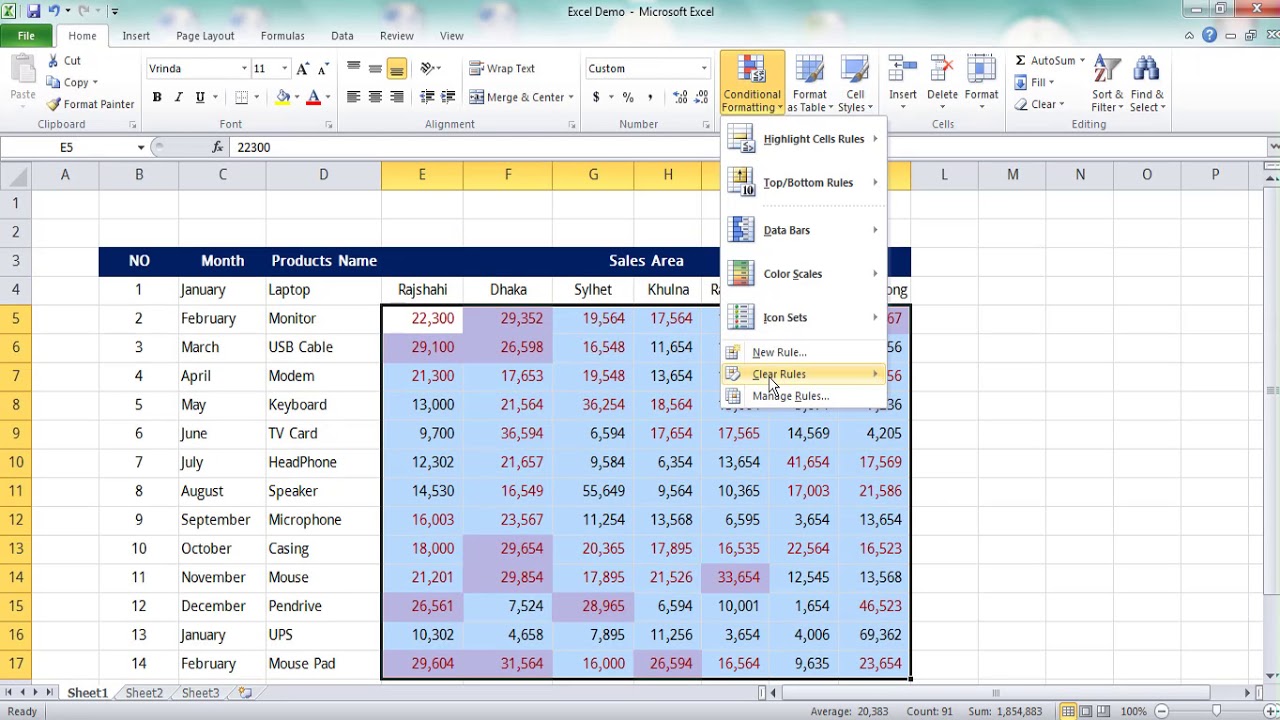This screenshot has height=720, width=1280.
Task: Toggle Italic formatting button
Action: tap(178, 97)
